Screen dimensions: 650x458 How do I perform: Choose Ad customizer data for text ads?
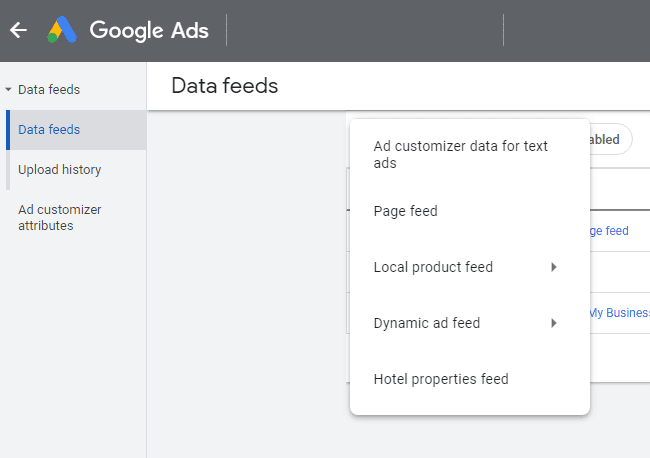point(460,154)
